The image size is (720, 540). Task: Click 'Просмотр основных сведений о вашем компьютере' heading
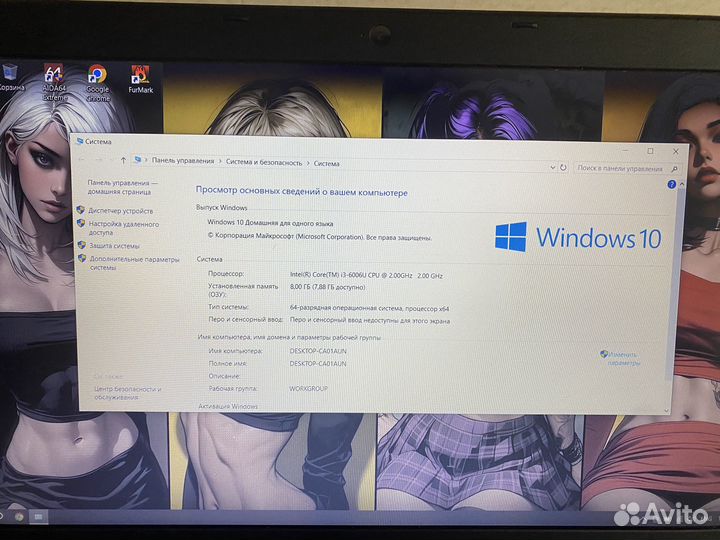(302, 191)
